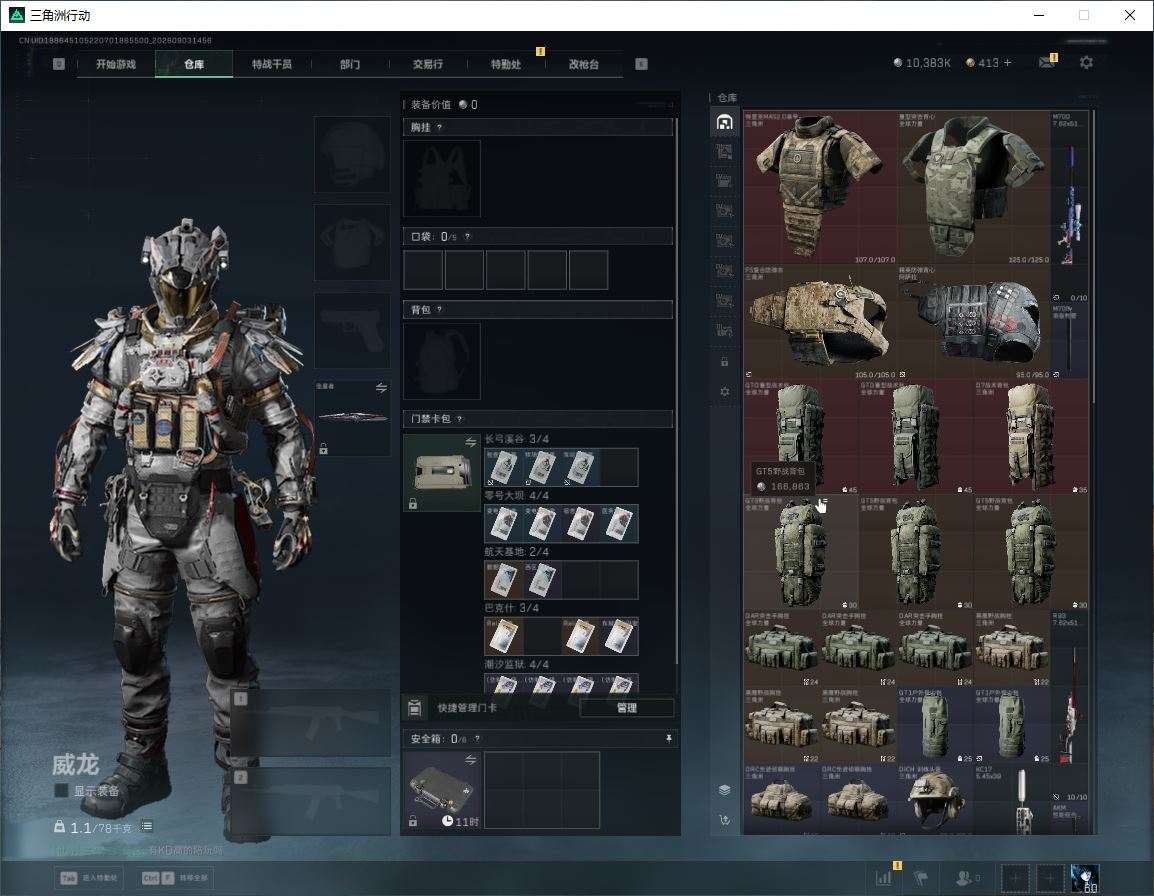Swap the safe box via arrows icon
Screen dimensions: 1154x896
coord(470,759)
